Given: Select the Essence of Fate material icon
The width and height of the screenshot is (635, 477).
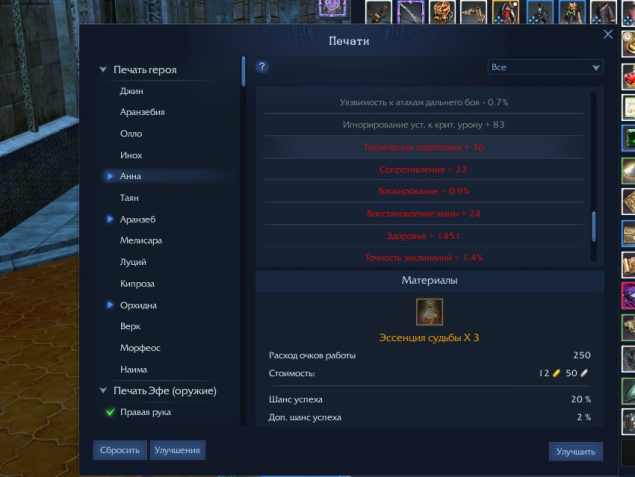Looking at the screenshot, I should point(429,312).
